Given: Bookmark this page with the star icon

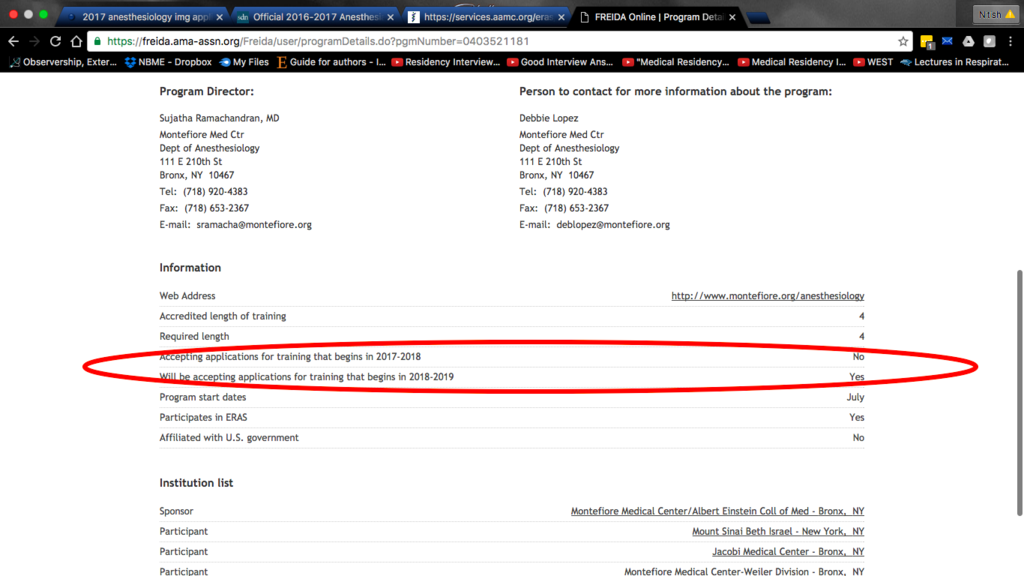Looking at the screenshot, I should click(903, 41).
